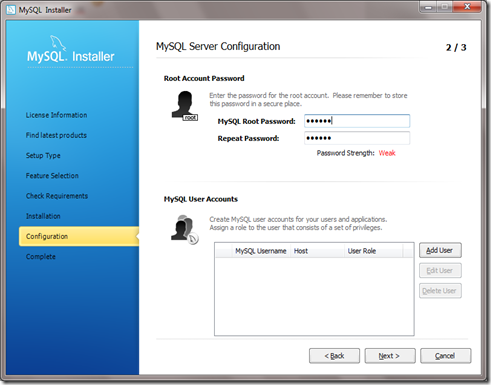Select the License Information step
The width and height of the screenshot is (491, 385).
pos(56,115)
